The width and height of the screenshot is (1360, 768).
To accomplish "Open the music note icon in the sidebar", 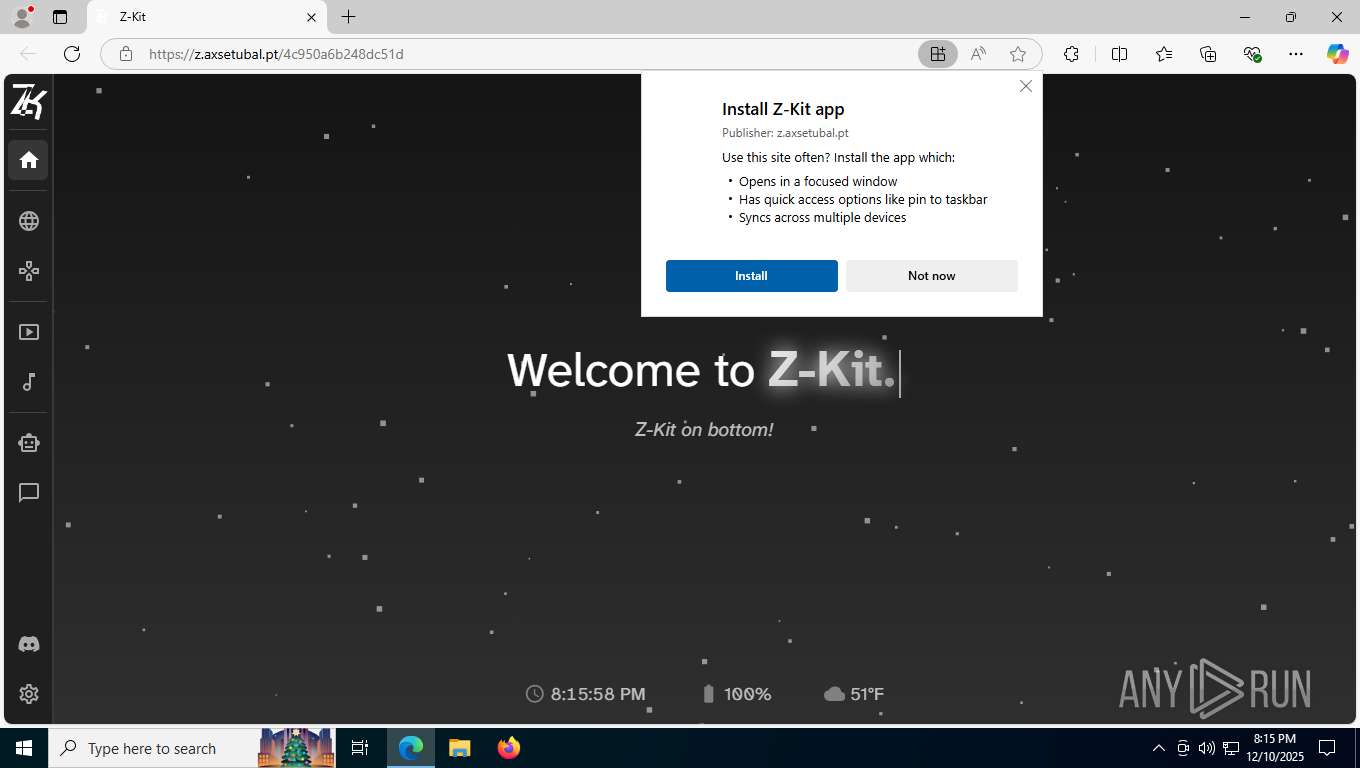I will click(x=28, y=382).
